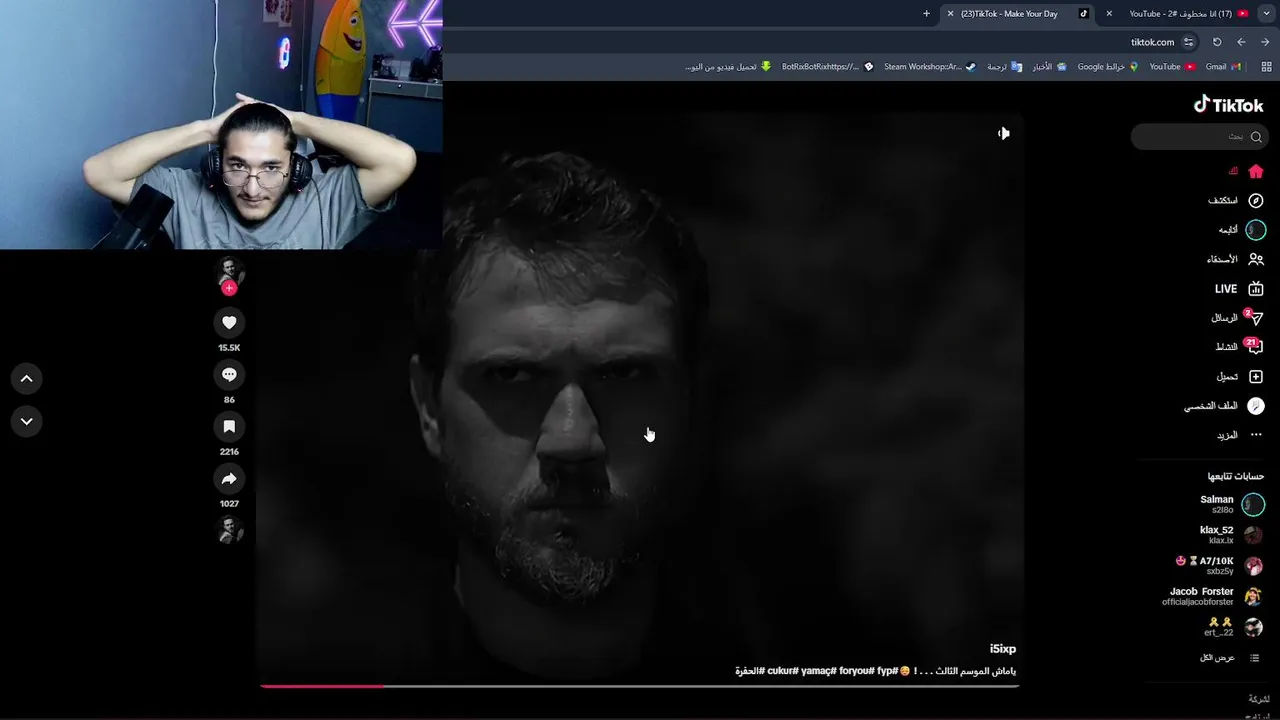The height and width of the screenshot is (720, 1280).
Task: Open the followed account Jacob Forster
Action: (1214, 597)
